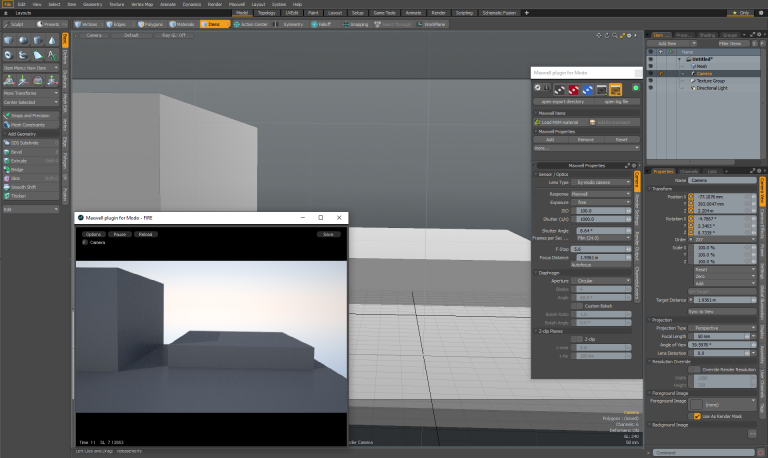Select the cone primitive tool
Screen dimensions: 768x458
[52, 41]
